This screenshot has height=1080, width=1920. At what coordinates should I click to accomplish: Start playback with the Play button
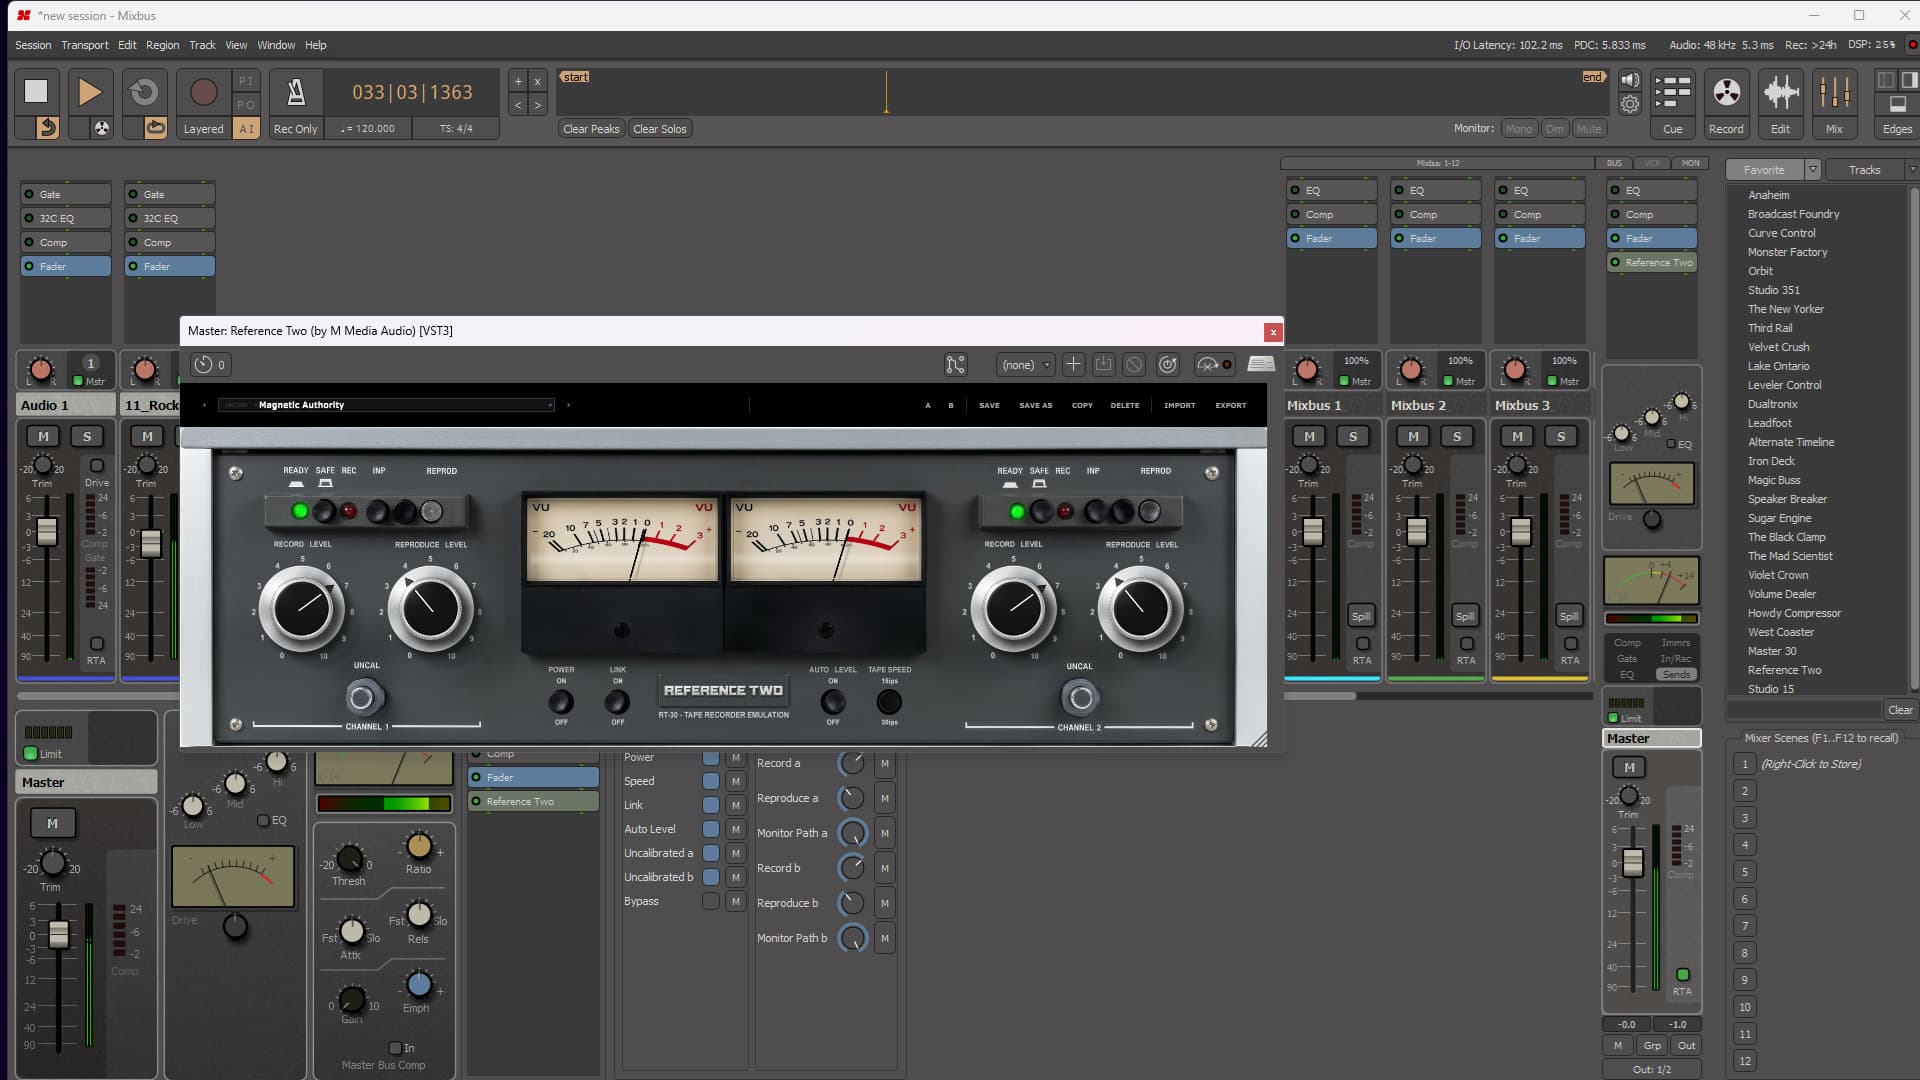coord(90,91)
